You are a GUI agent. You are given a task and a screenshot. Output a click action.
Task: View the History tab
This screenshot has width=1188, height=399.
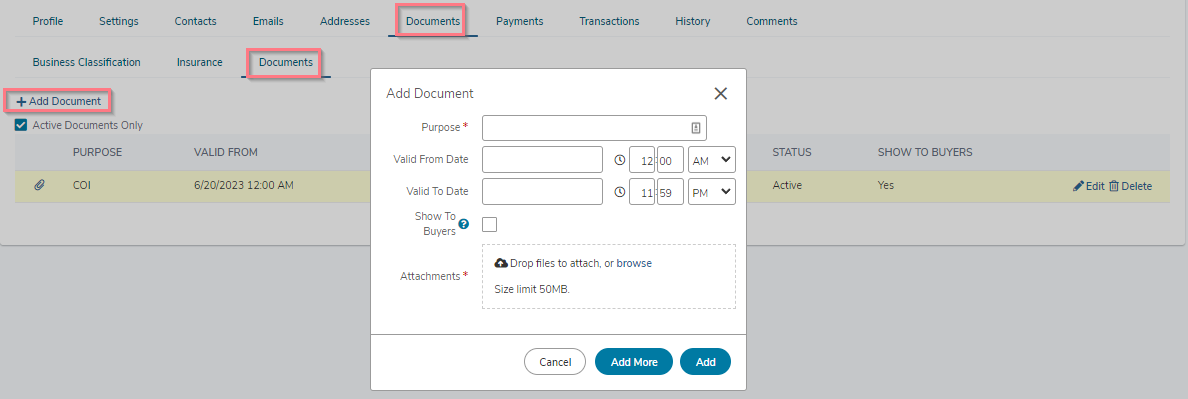692,21
